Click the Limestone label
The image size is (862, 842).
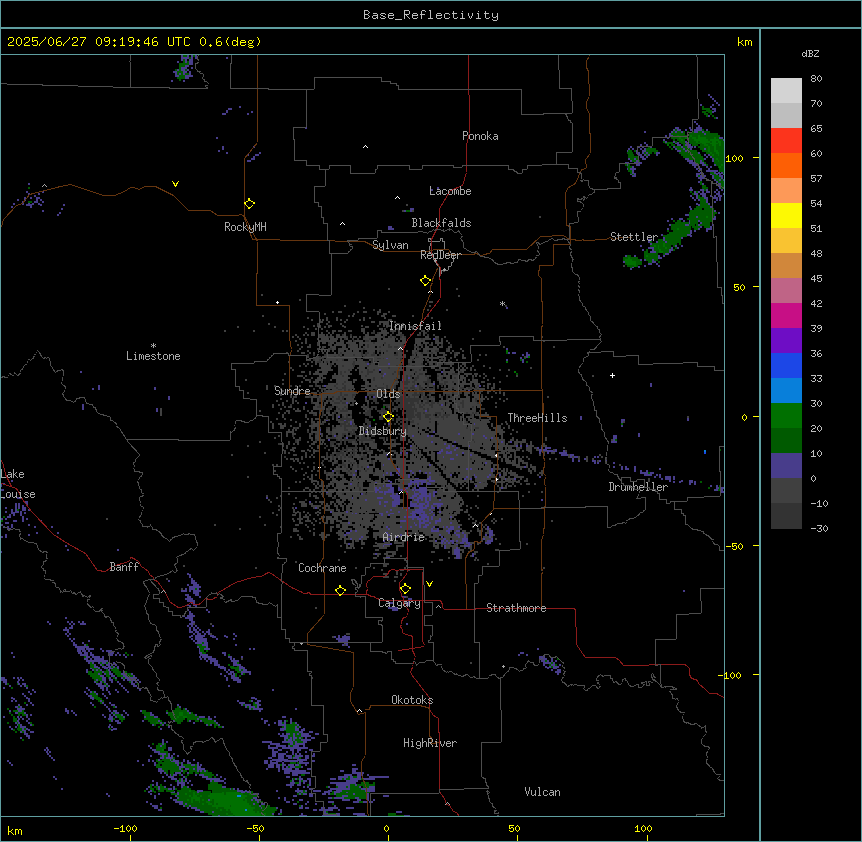pyautogui.click(x=153, y=356)
